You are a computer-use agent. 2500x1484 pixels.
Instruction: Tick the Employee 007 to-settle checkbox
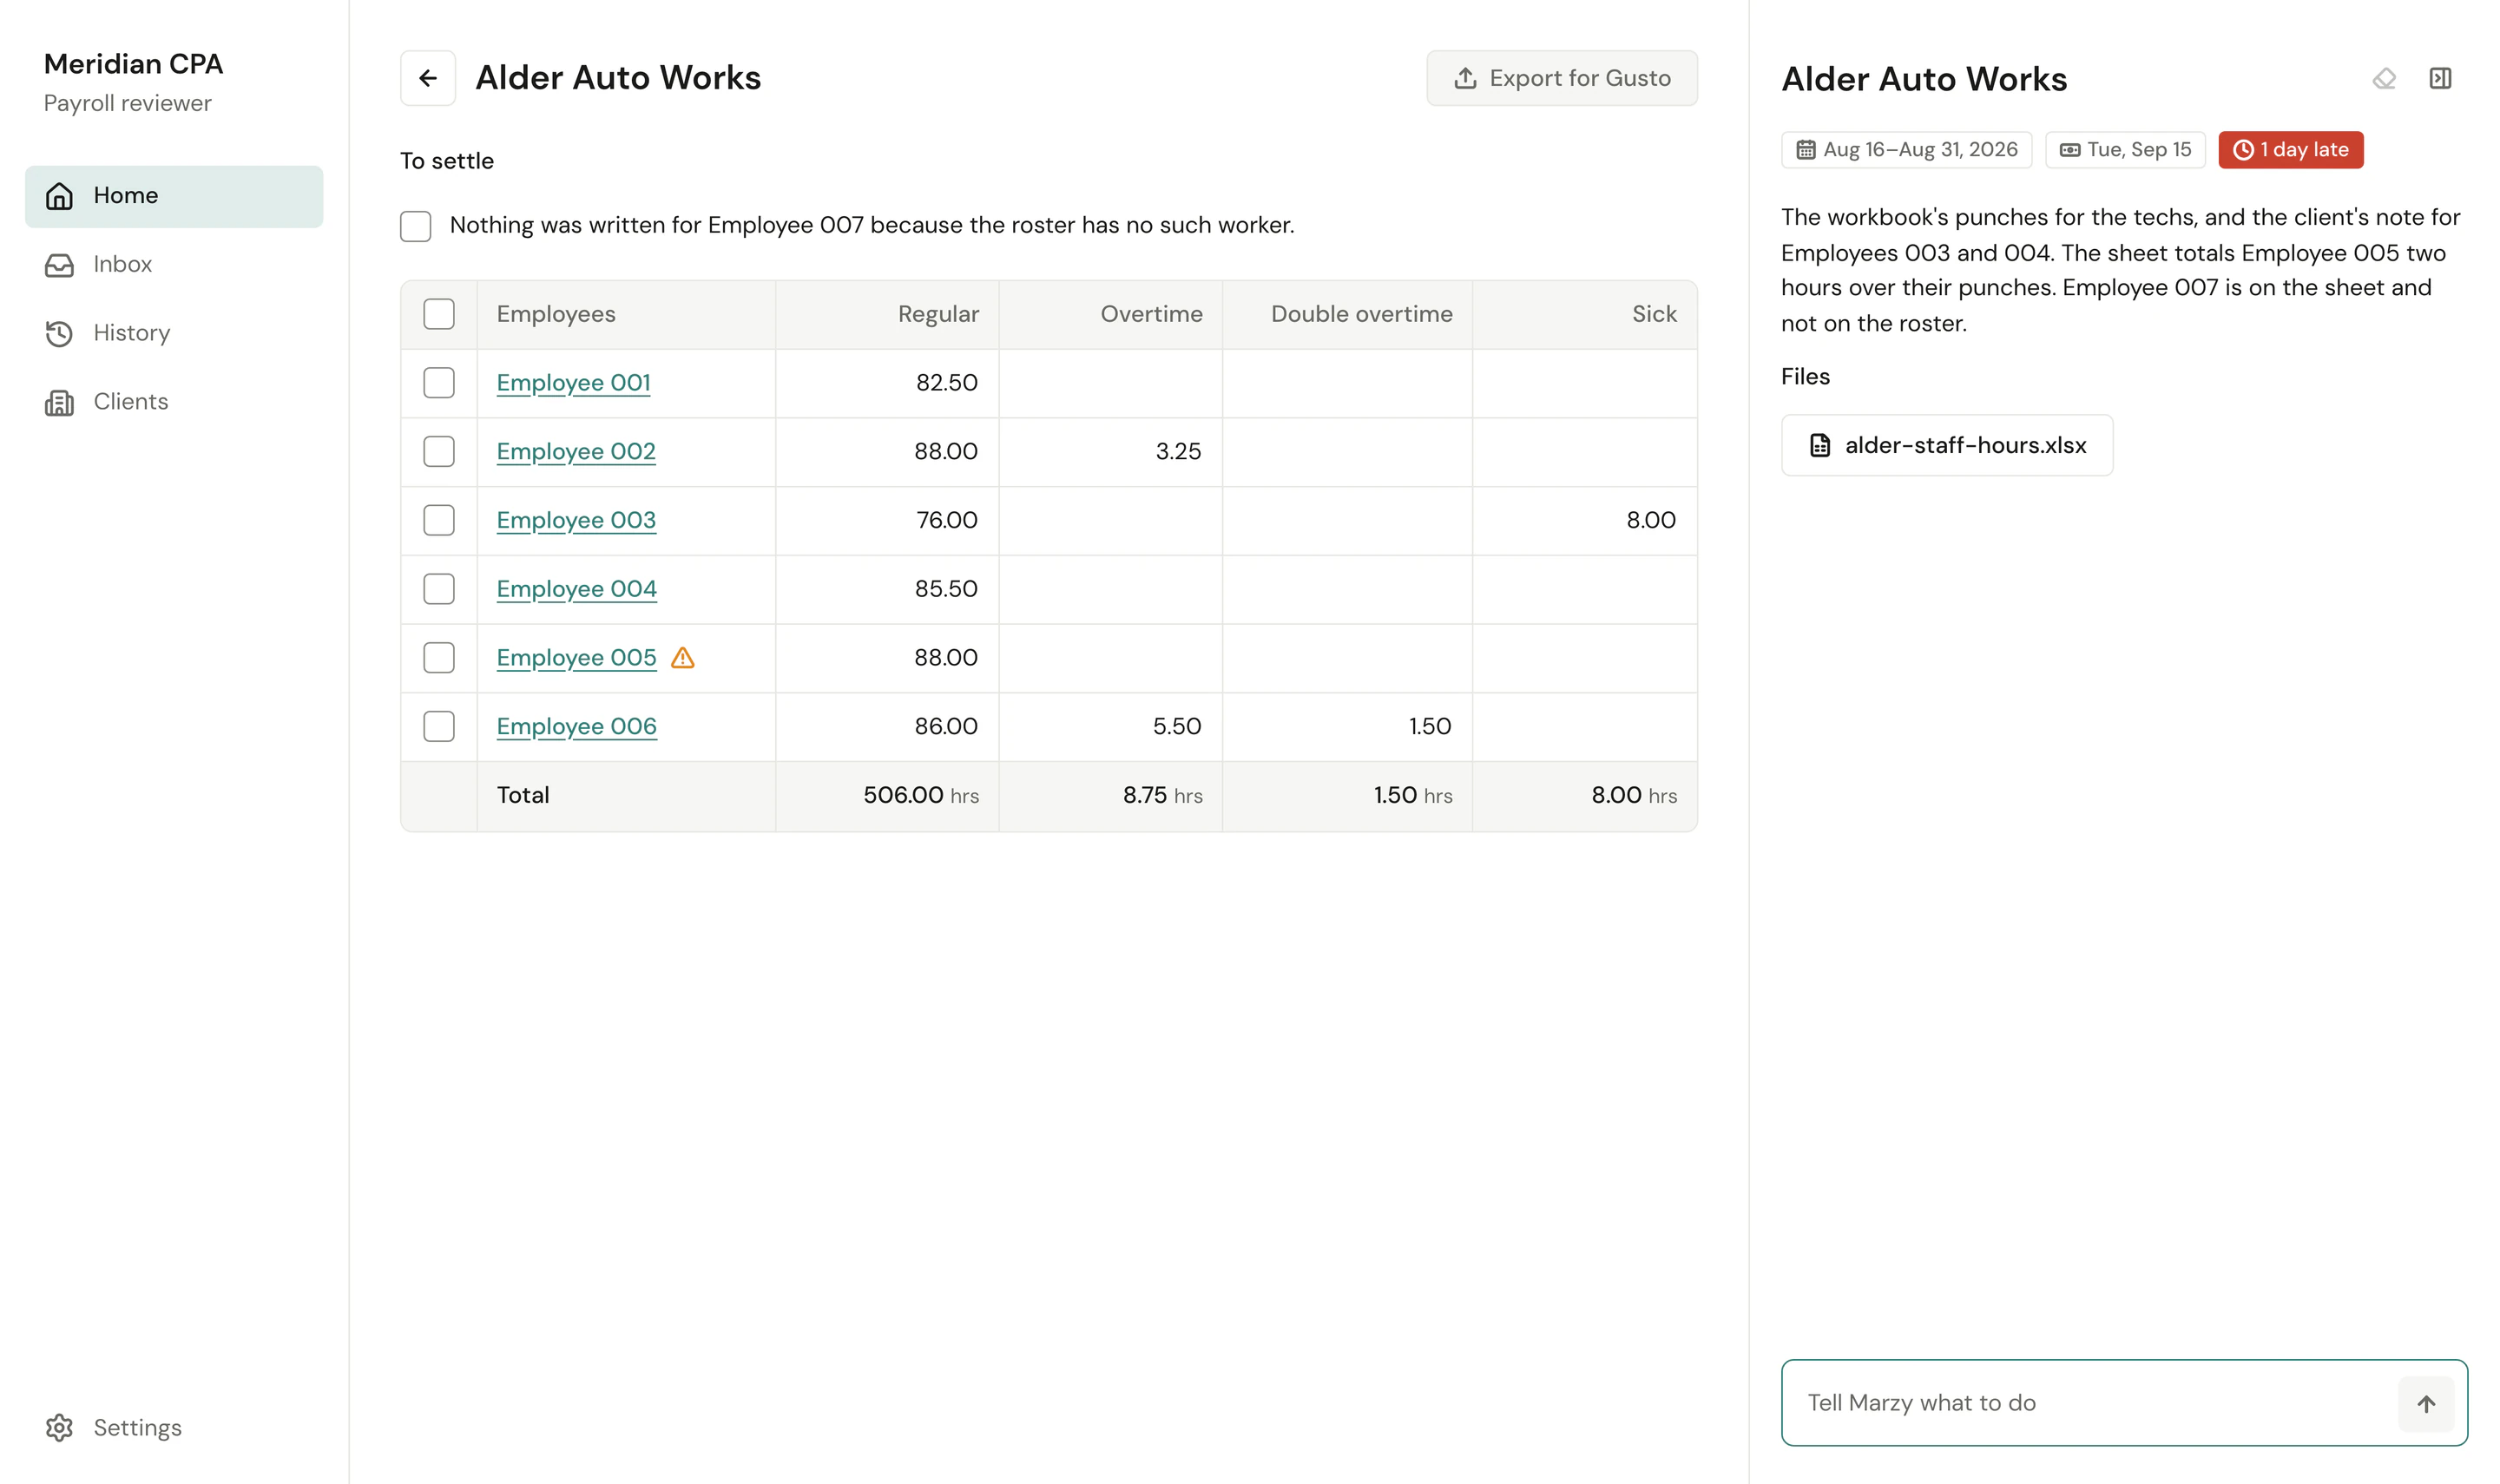(x=416, y=226)
